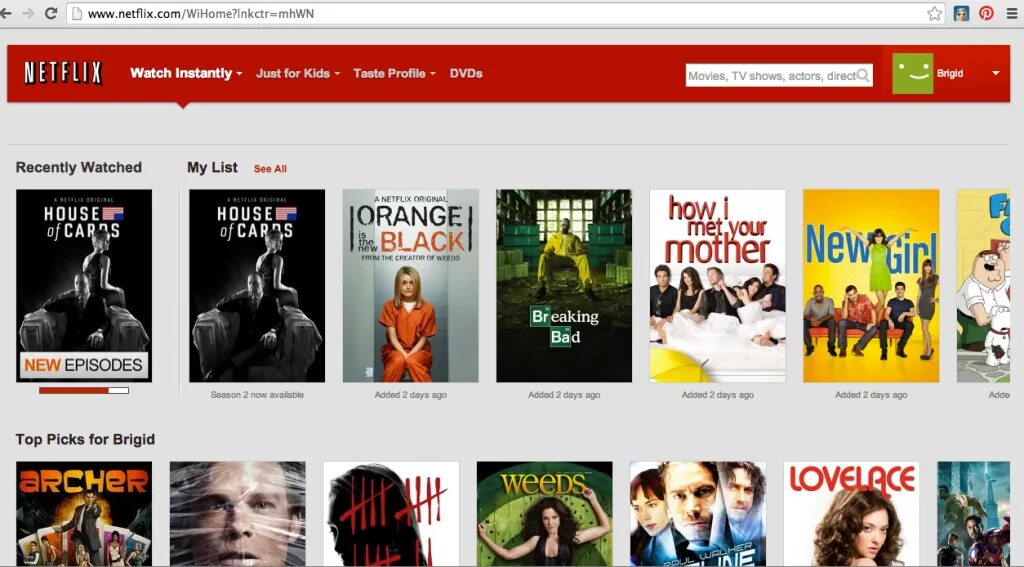Click 'Added 2 days ago' under New Girl

pyautogui.click(x=871, y=395)
